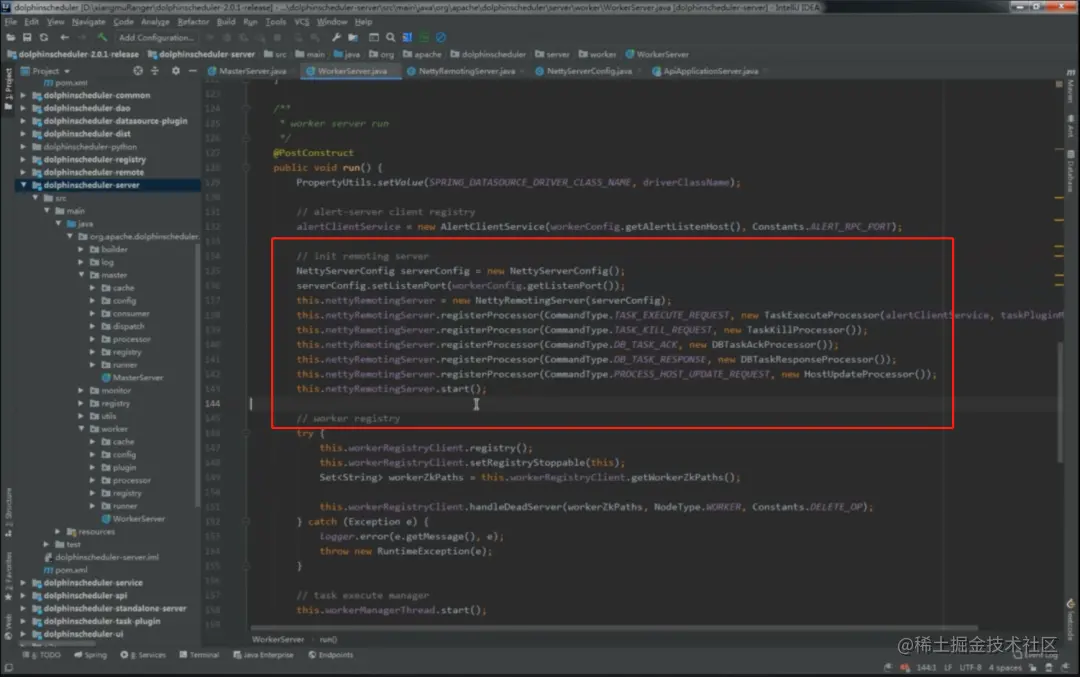
Task: Open the Structure side tool window
Action: pyautogui.click(x=8, y=513)
